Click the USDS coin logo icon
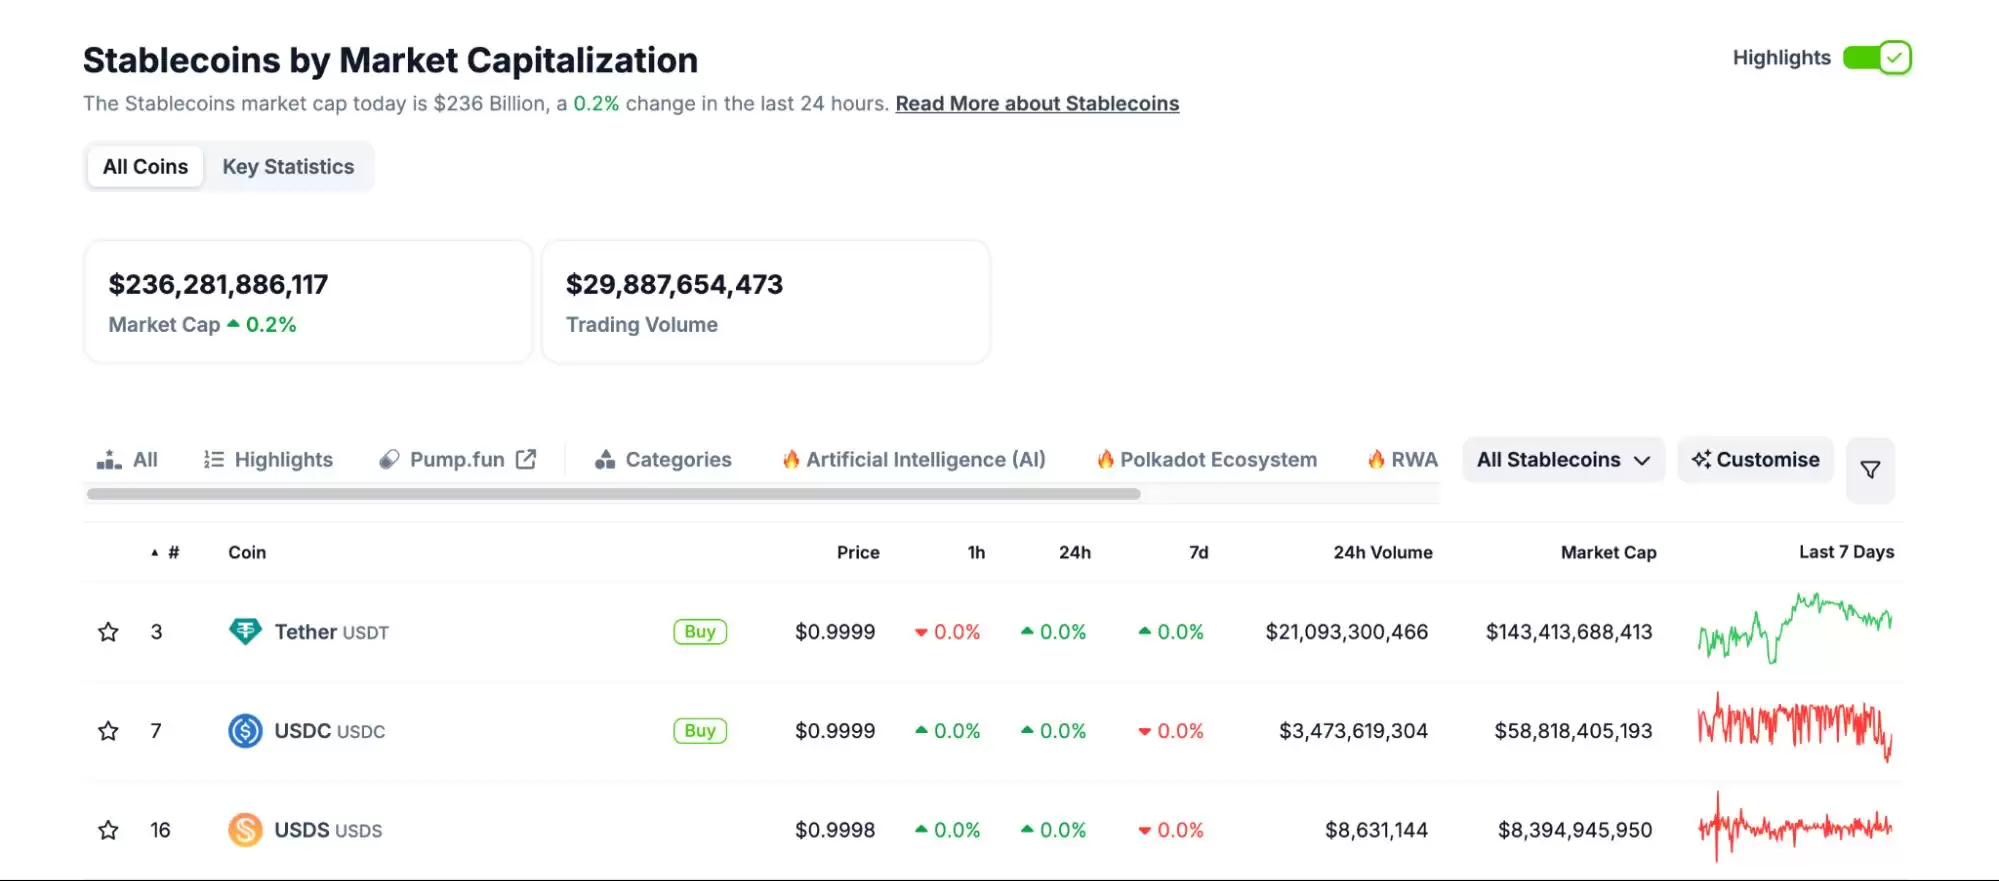 click(x=245, y=830)
